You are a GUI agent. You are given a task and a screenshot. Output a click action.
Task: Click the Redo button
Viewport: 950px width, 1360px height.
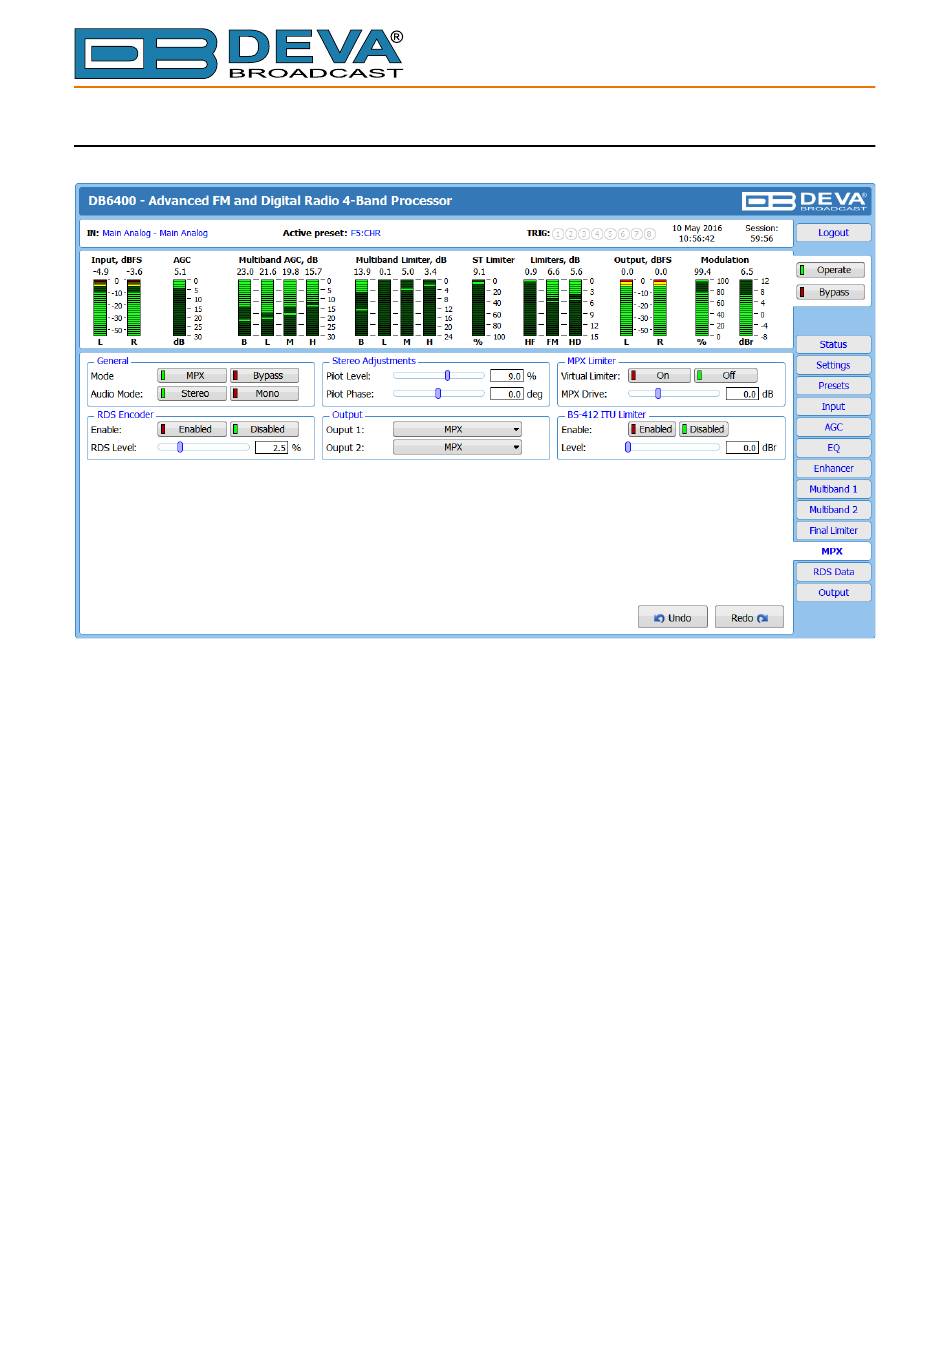[x=749, y=617]
